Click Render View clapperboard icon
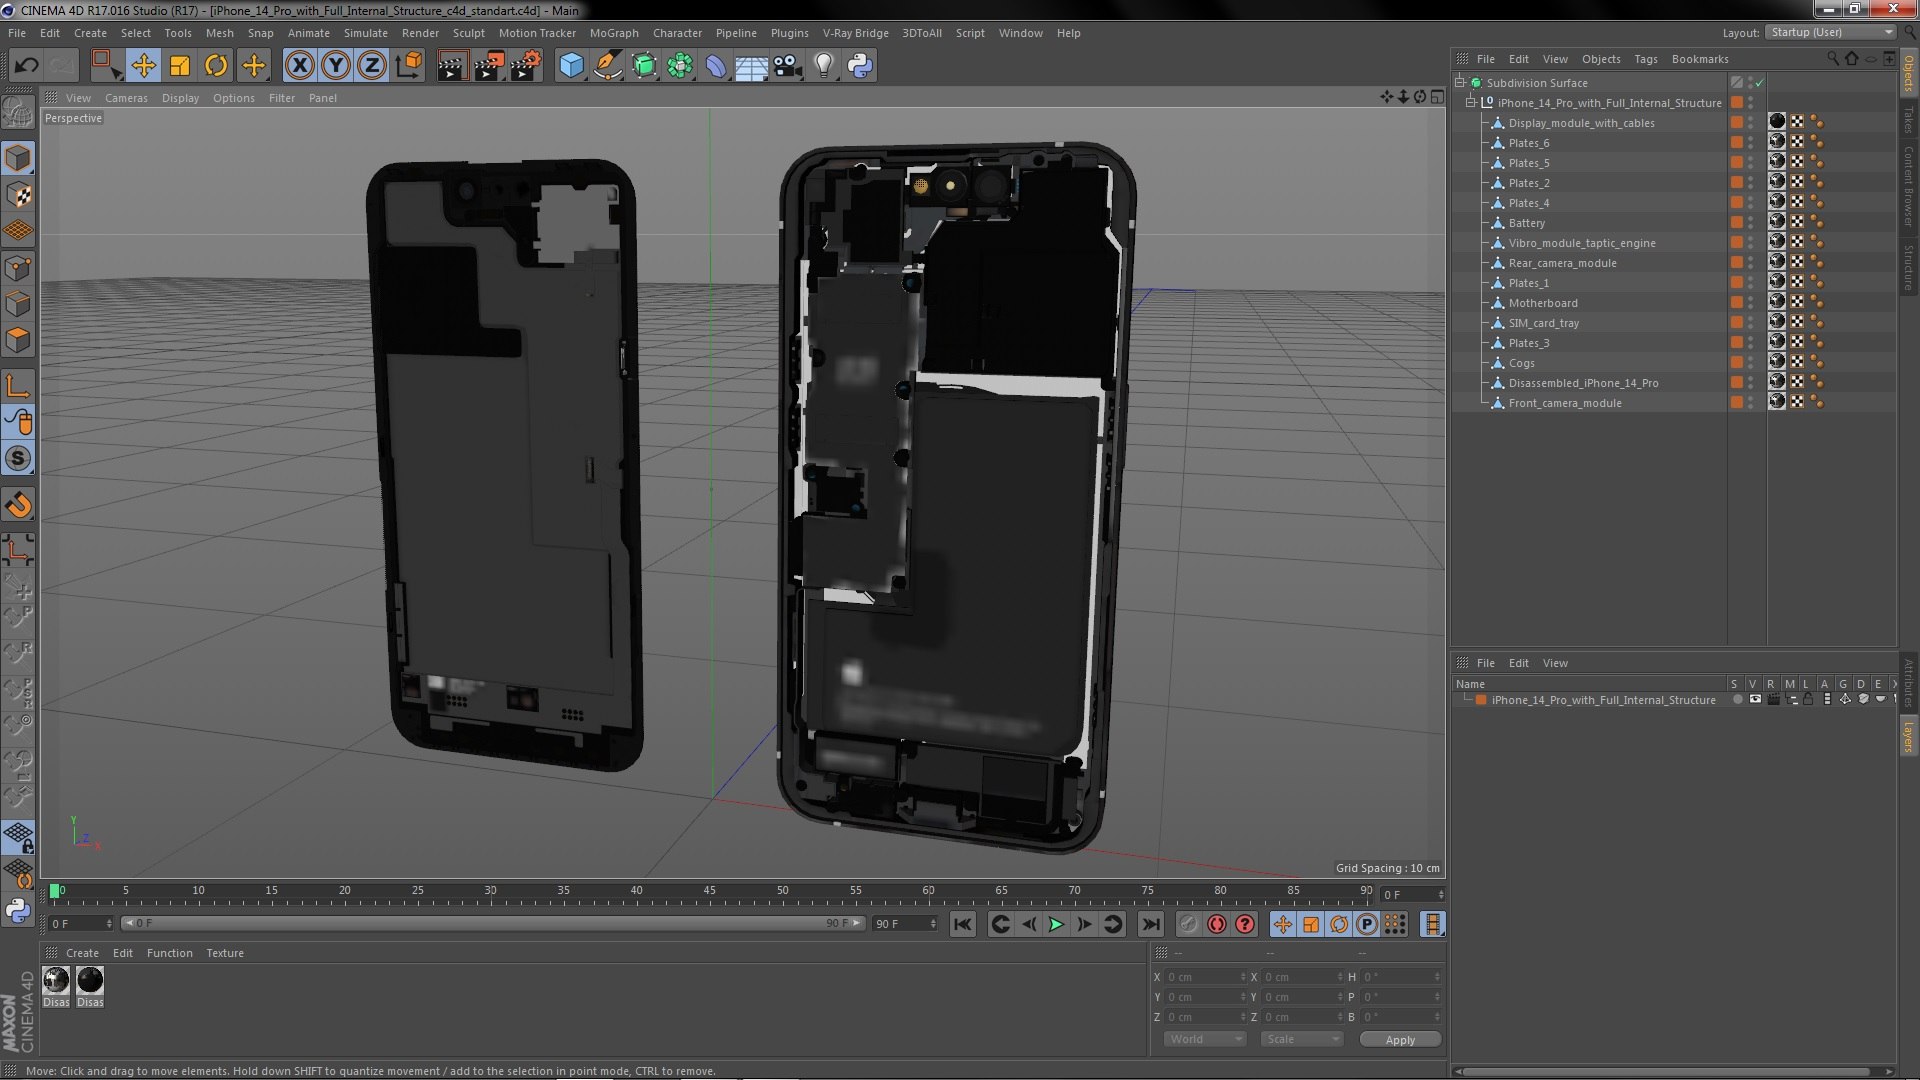Image resolution: width=1920 pixels, height=1080 pixels. (x=451, y=66)
